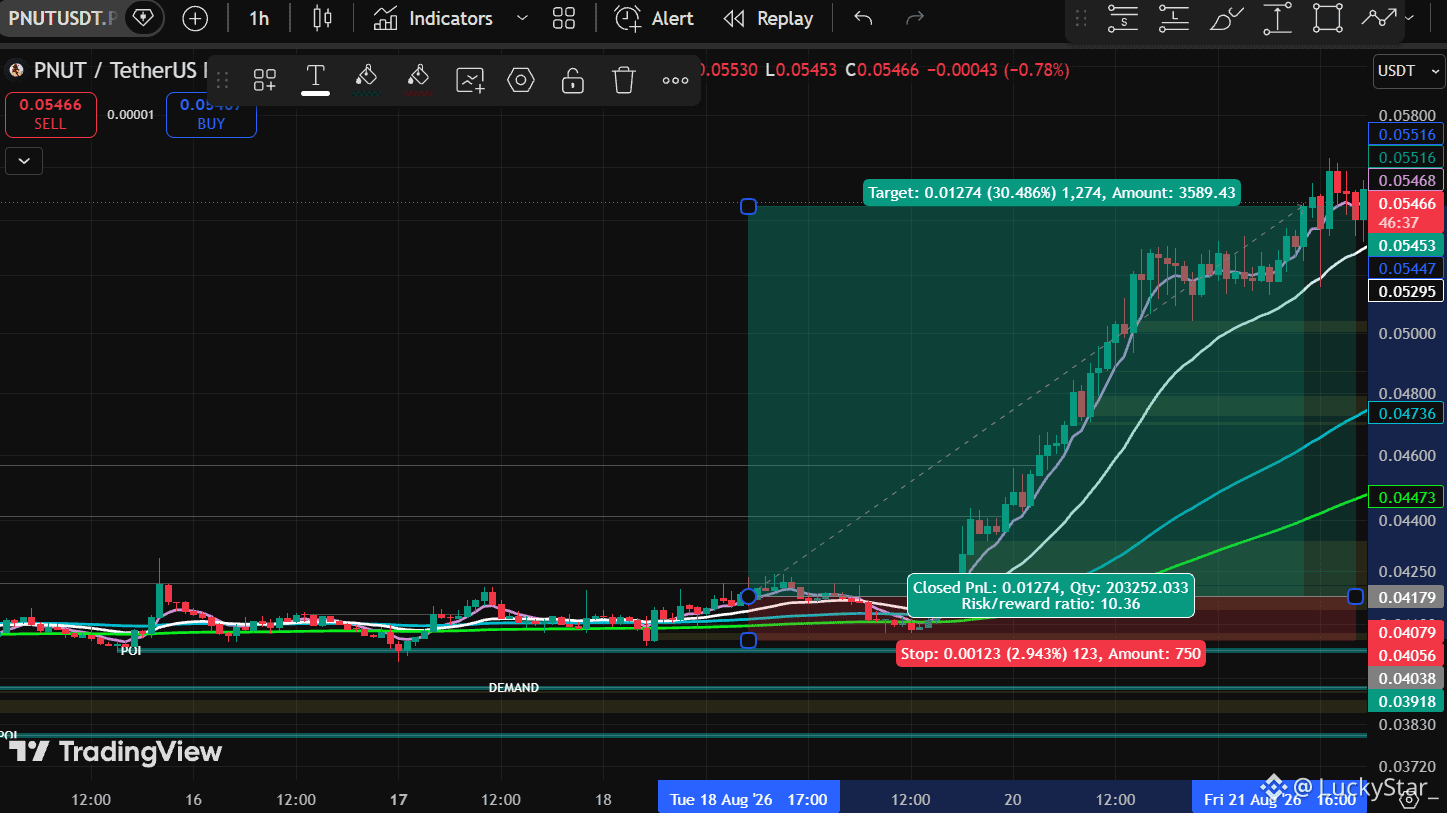Open USDT currency dropdown
The image size is (1447, 813).
coord(1408,71)
